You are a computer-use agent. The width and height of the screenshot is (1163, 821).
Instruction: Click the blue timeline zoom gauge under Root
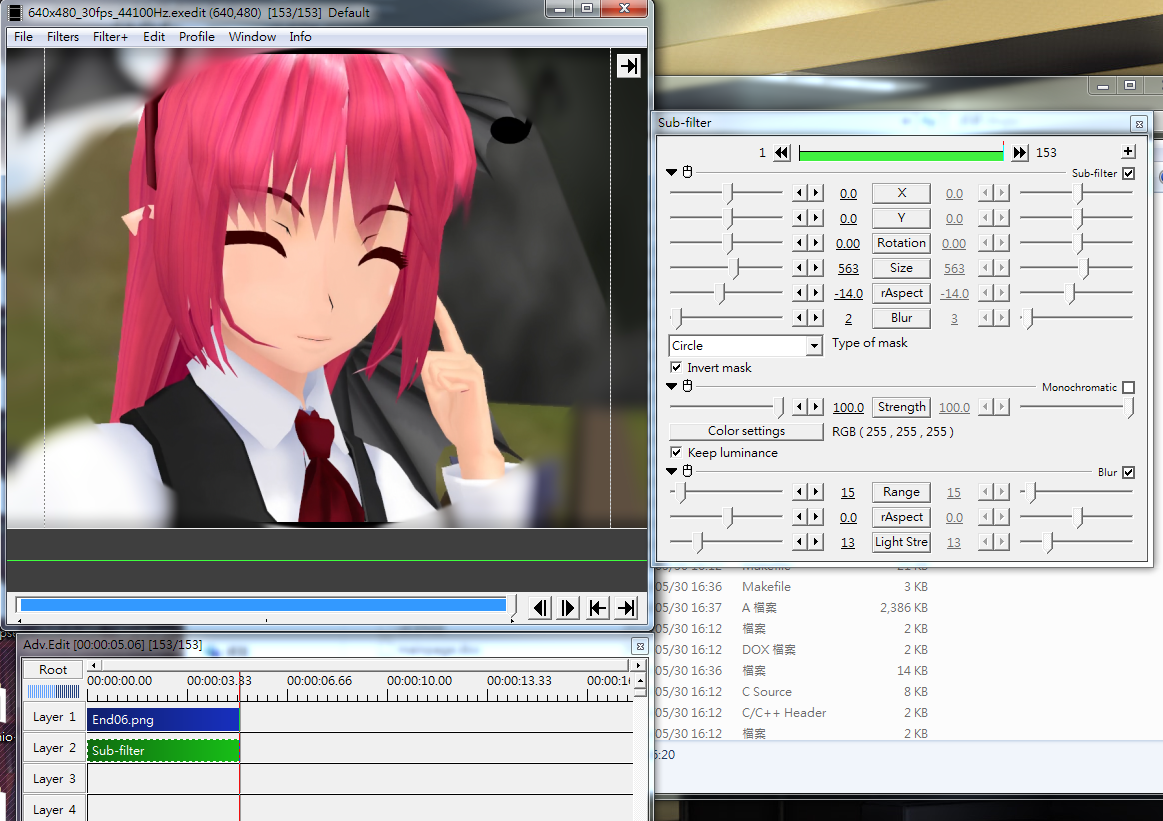pos(53,691)
